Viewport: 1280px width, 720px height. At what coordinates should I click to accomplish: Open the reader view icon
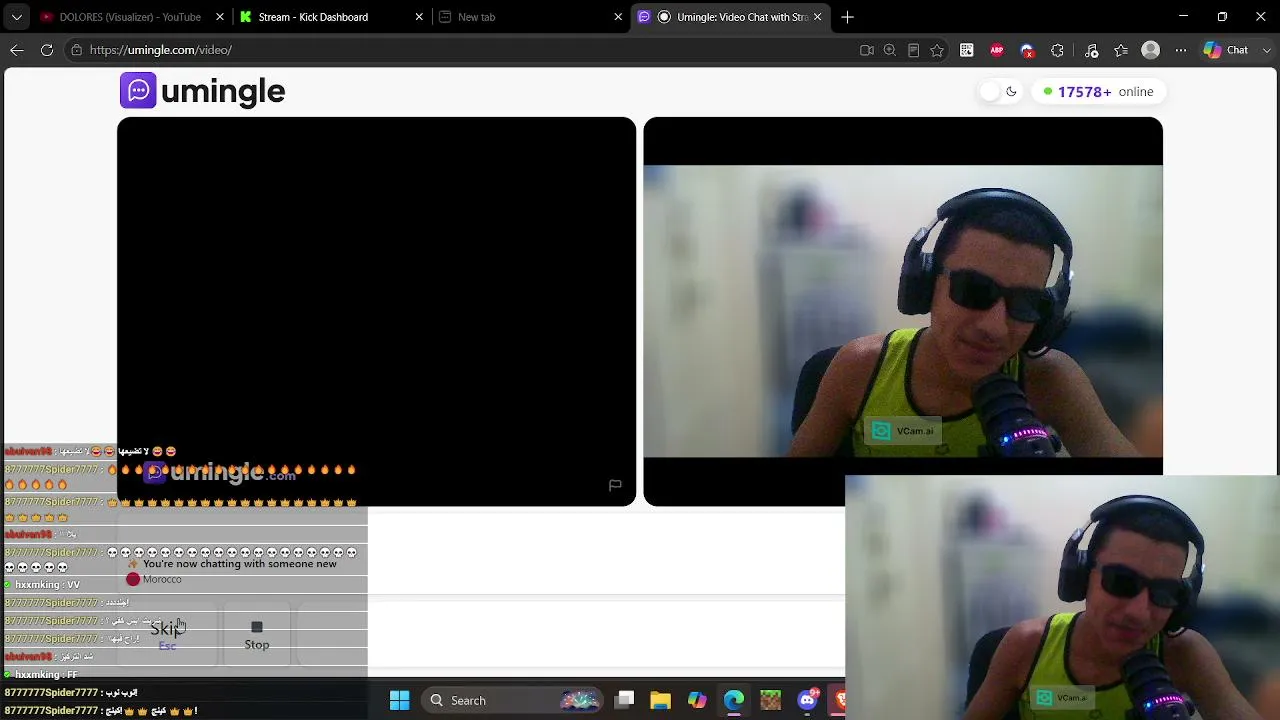[x=913, y=50]
